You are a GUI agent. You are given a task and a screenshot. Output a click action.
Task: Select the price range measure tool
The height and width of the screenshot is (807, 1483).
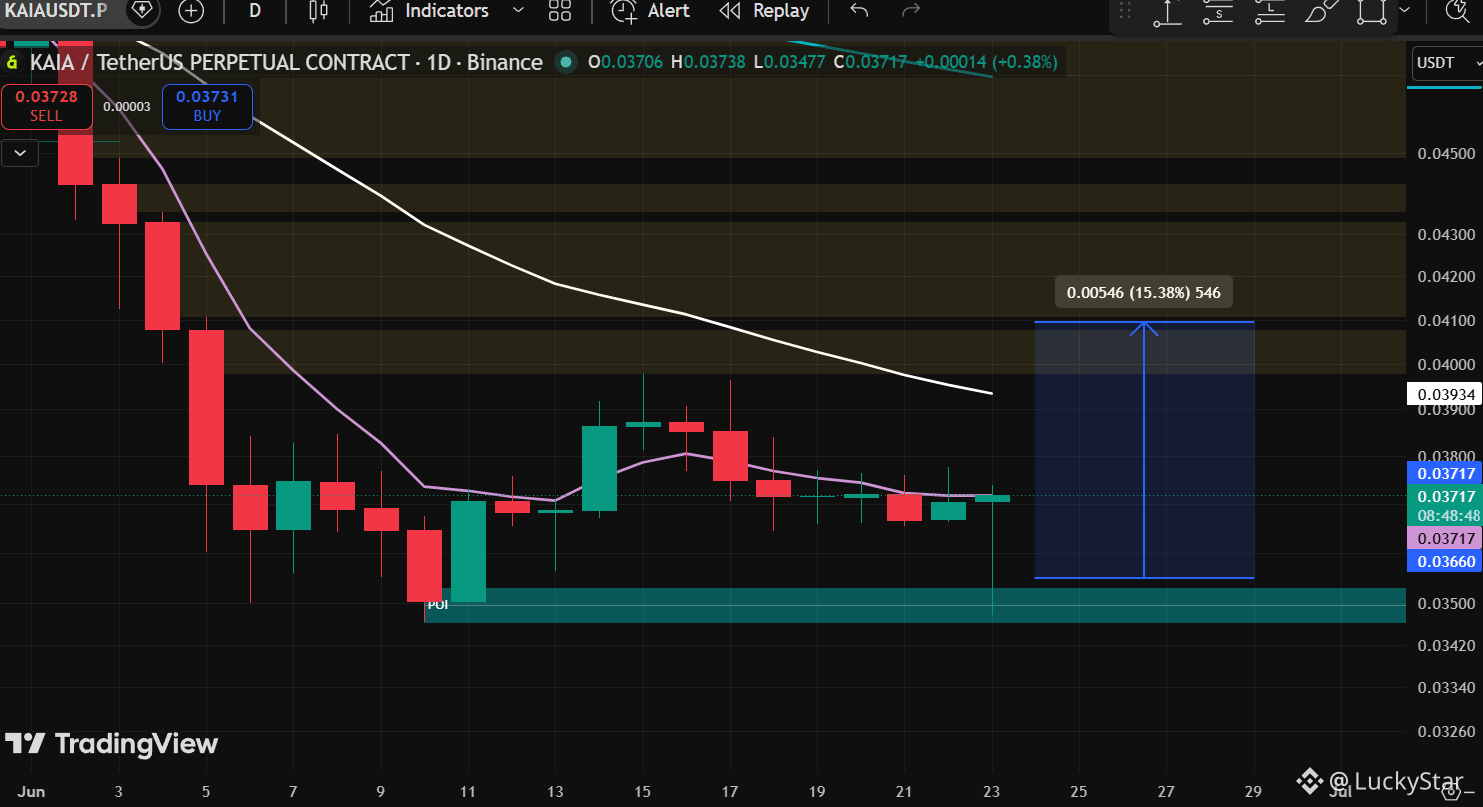pyautogui.click(x=1167, y=12)
